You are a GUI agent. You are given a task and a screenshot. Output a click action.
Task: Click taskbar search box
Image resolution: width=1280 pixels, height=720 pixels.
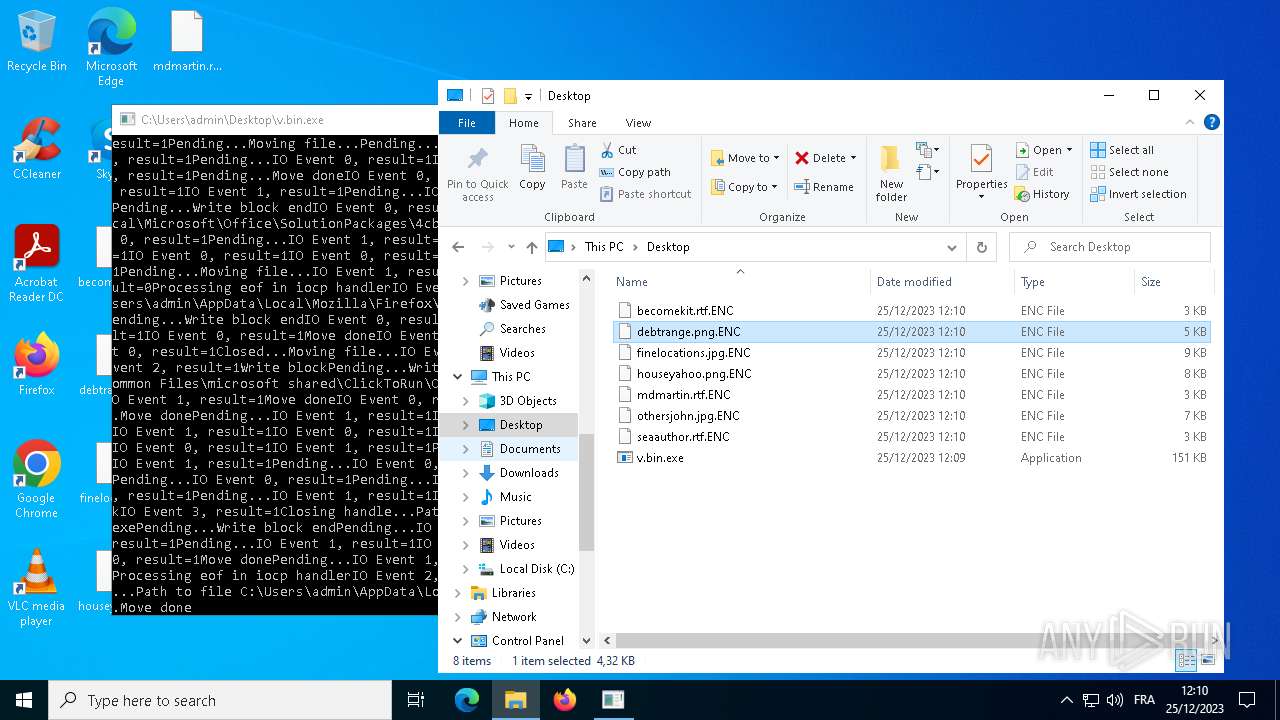[x=220, y=700]
